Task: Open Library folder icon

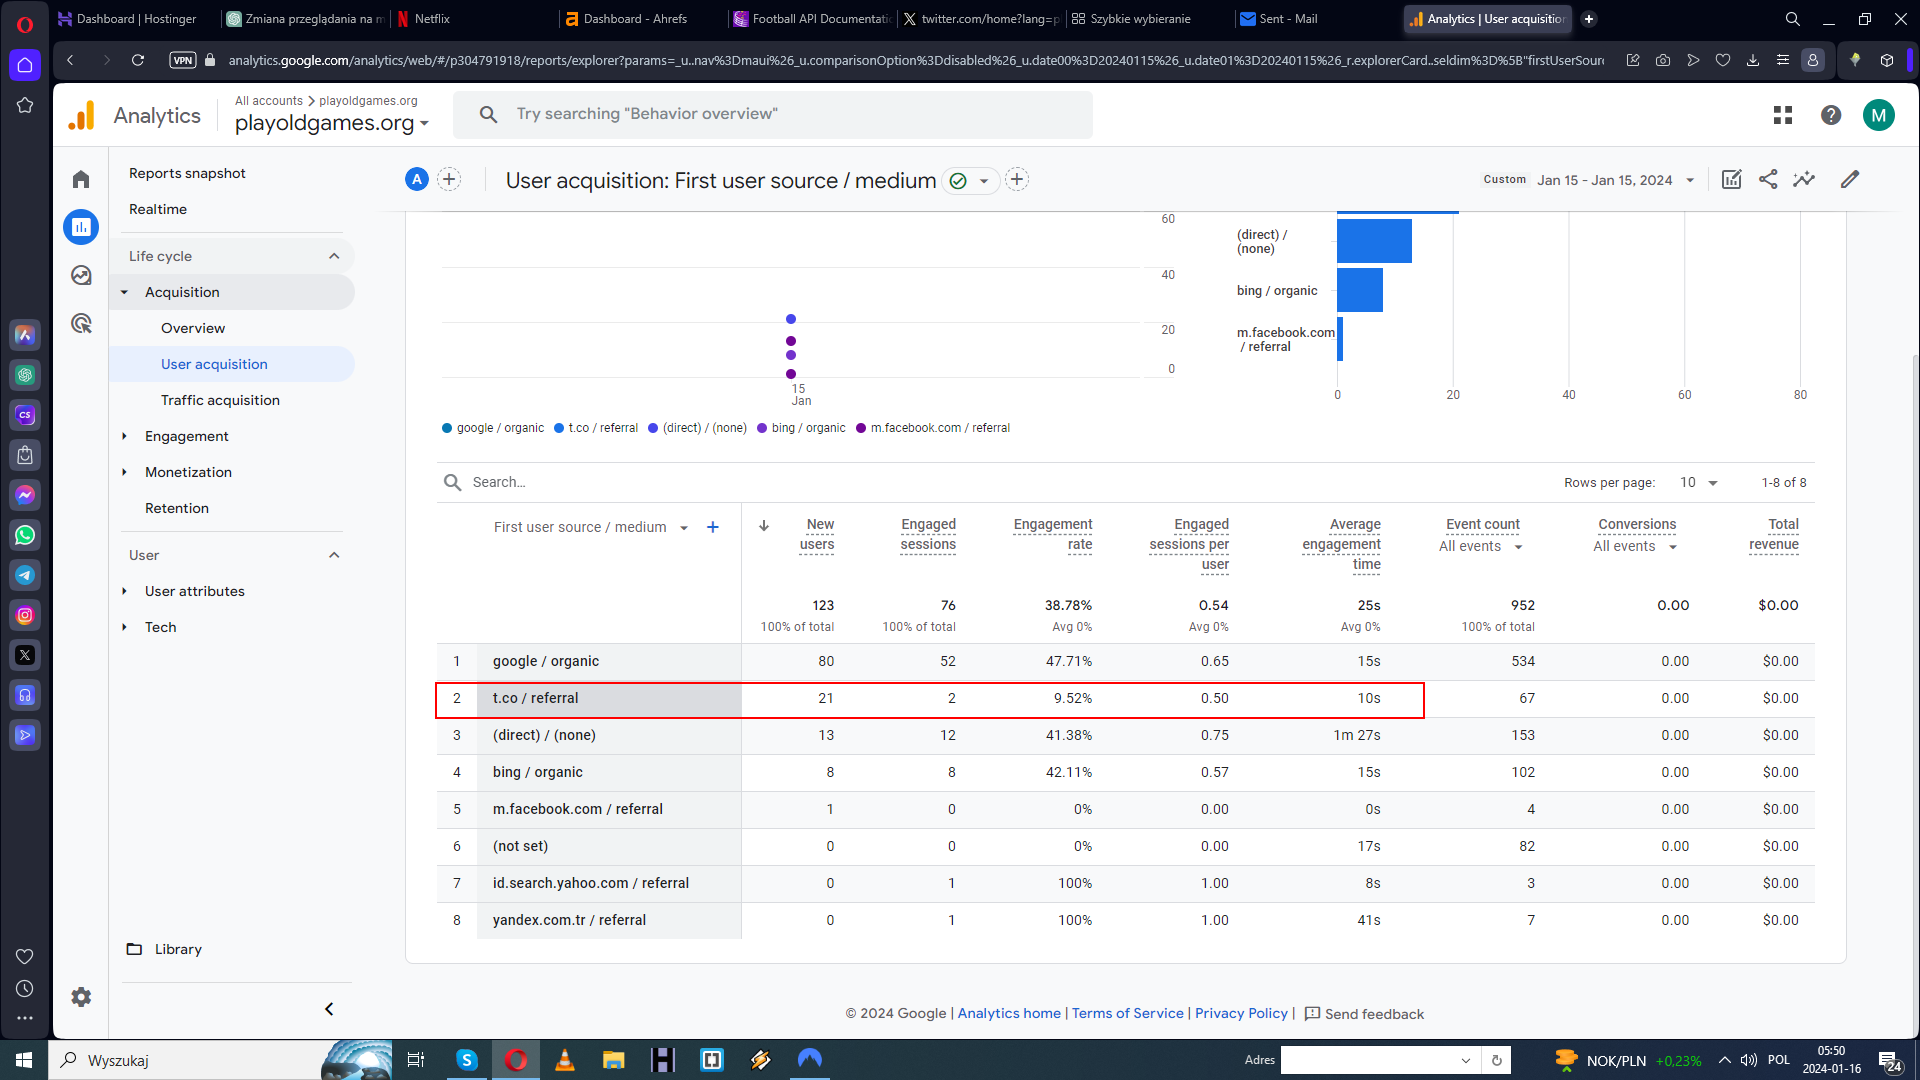Action: pos(134,949)
